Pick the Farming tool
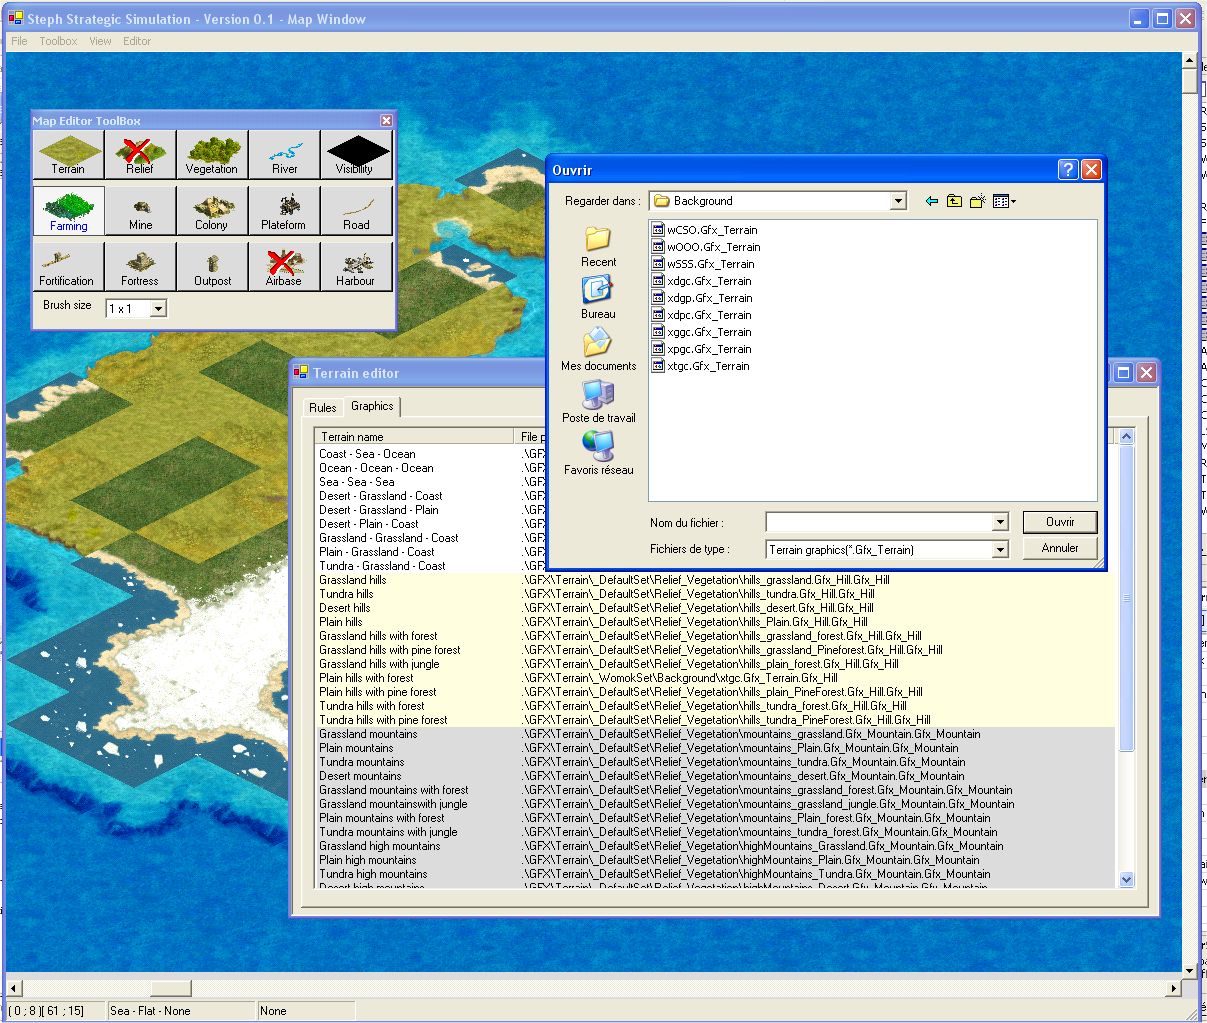This screenshot has height=1023, width=1207. coord(69,211)
